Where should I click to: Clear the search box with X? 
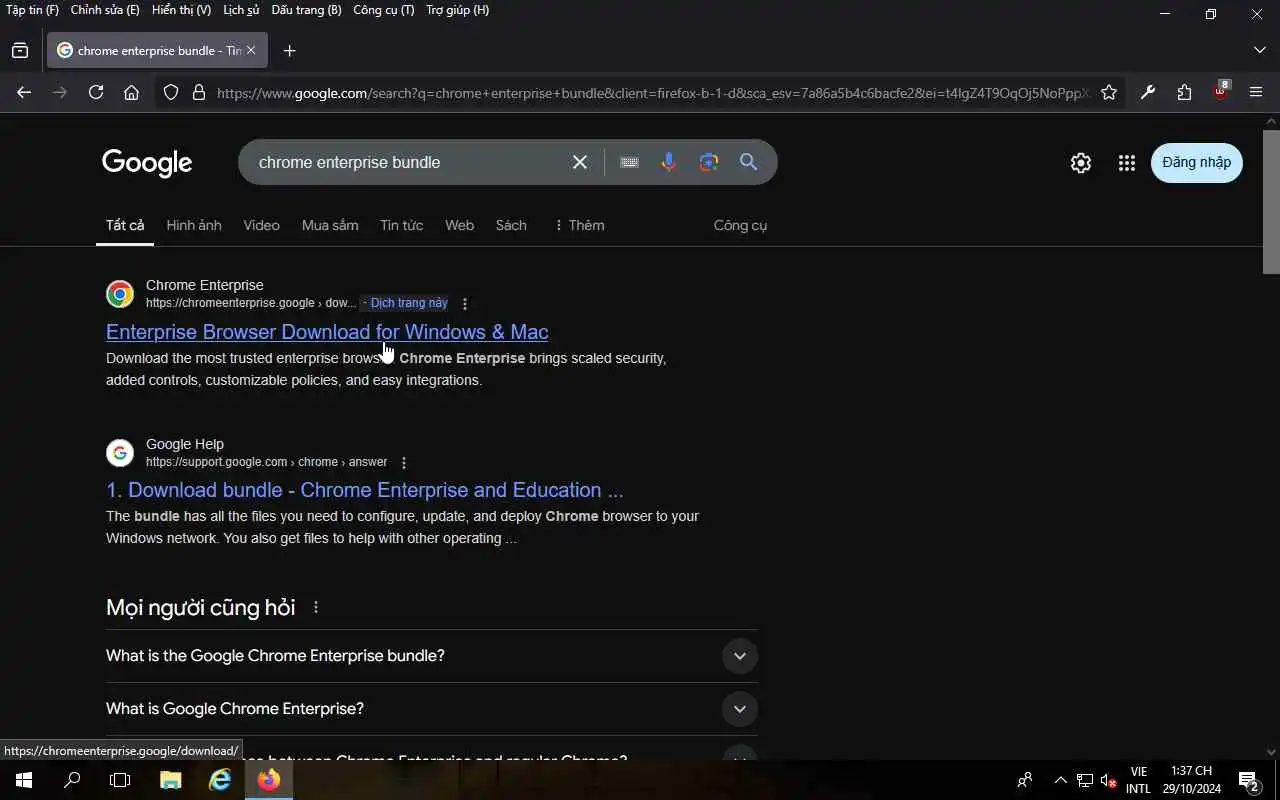pyautogui.click(x=579, y=162)
